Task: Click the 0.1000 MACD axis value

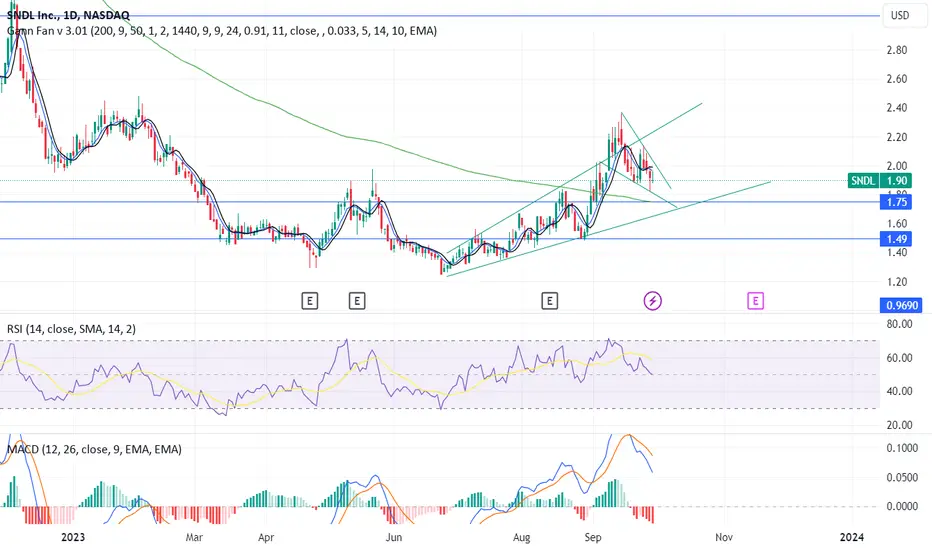Action: point(902,448)
